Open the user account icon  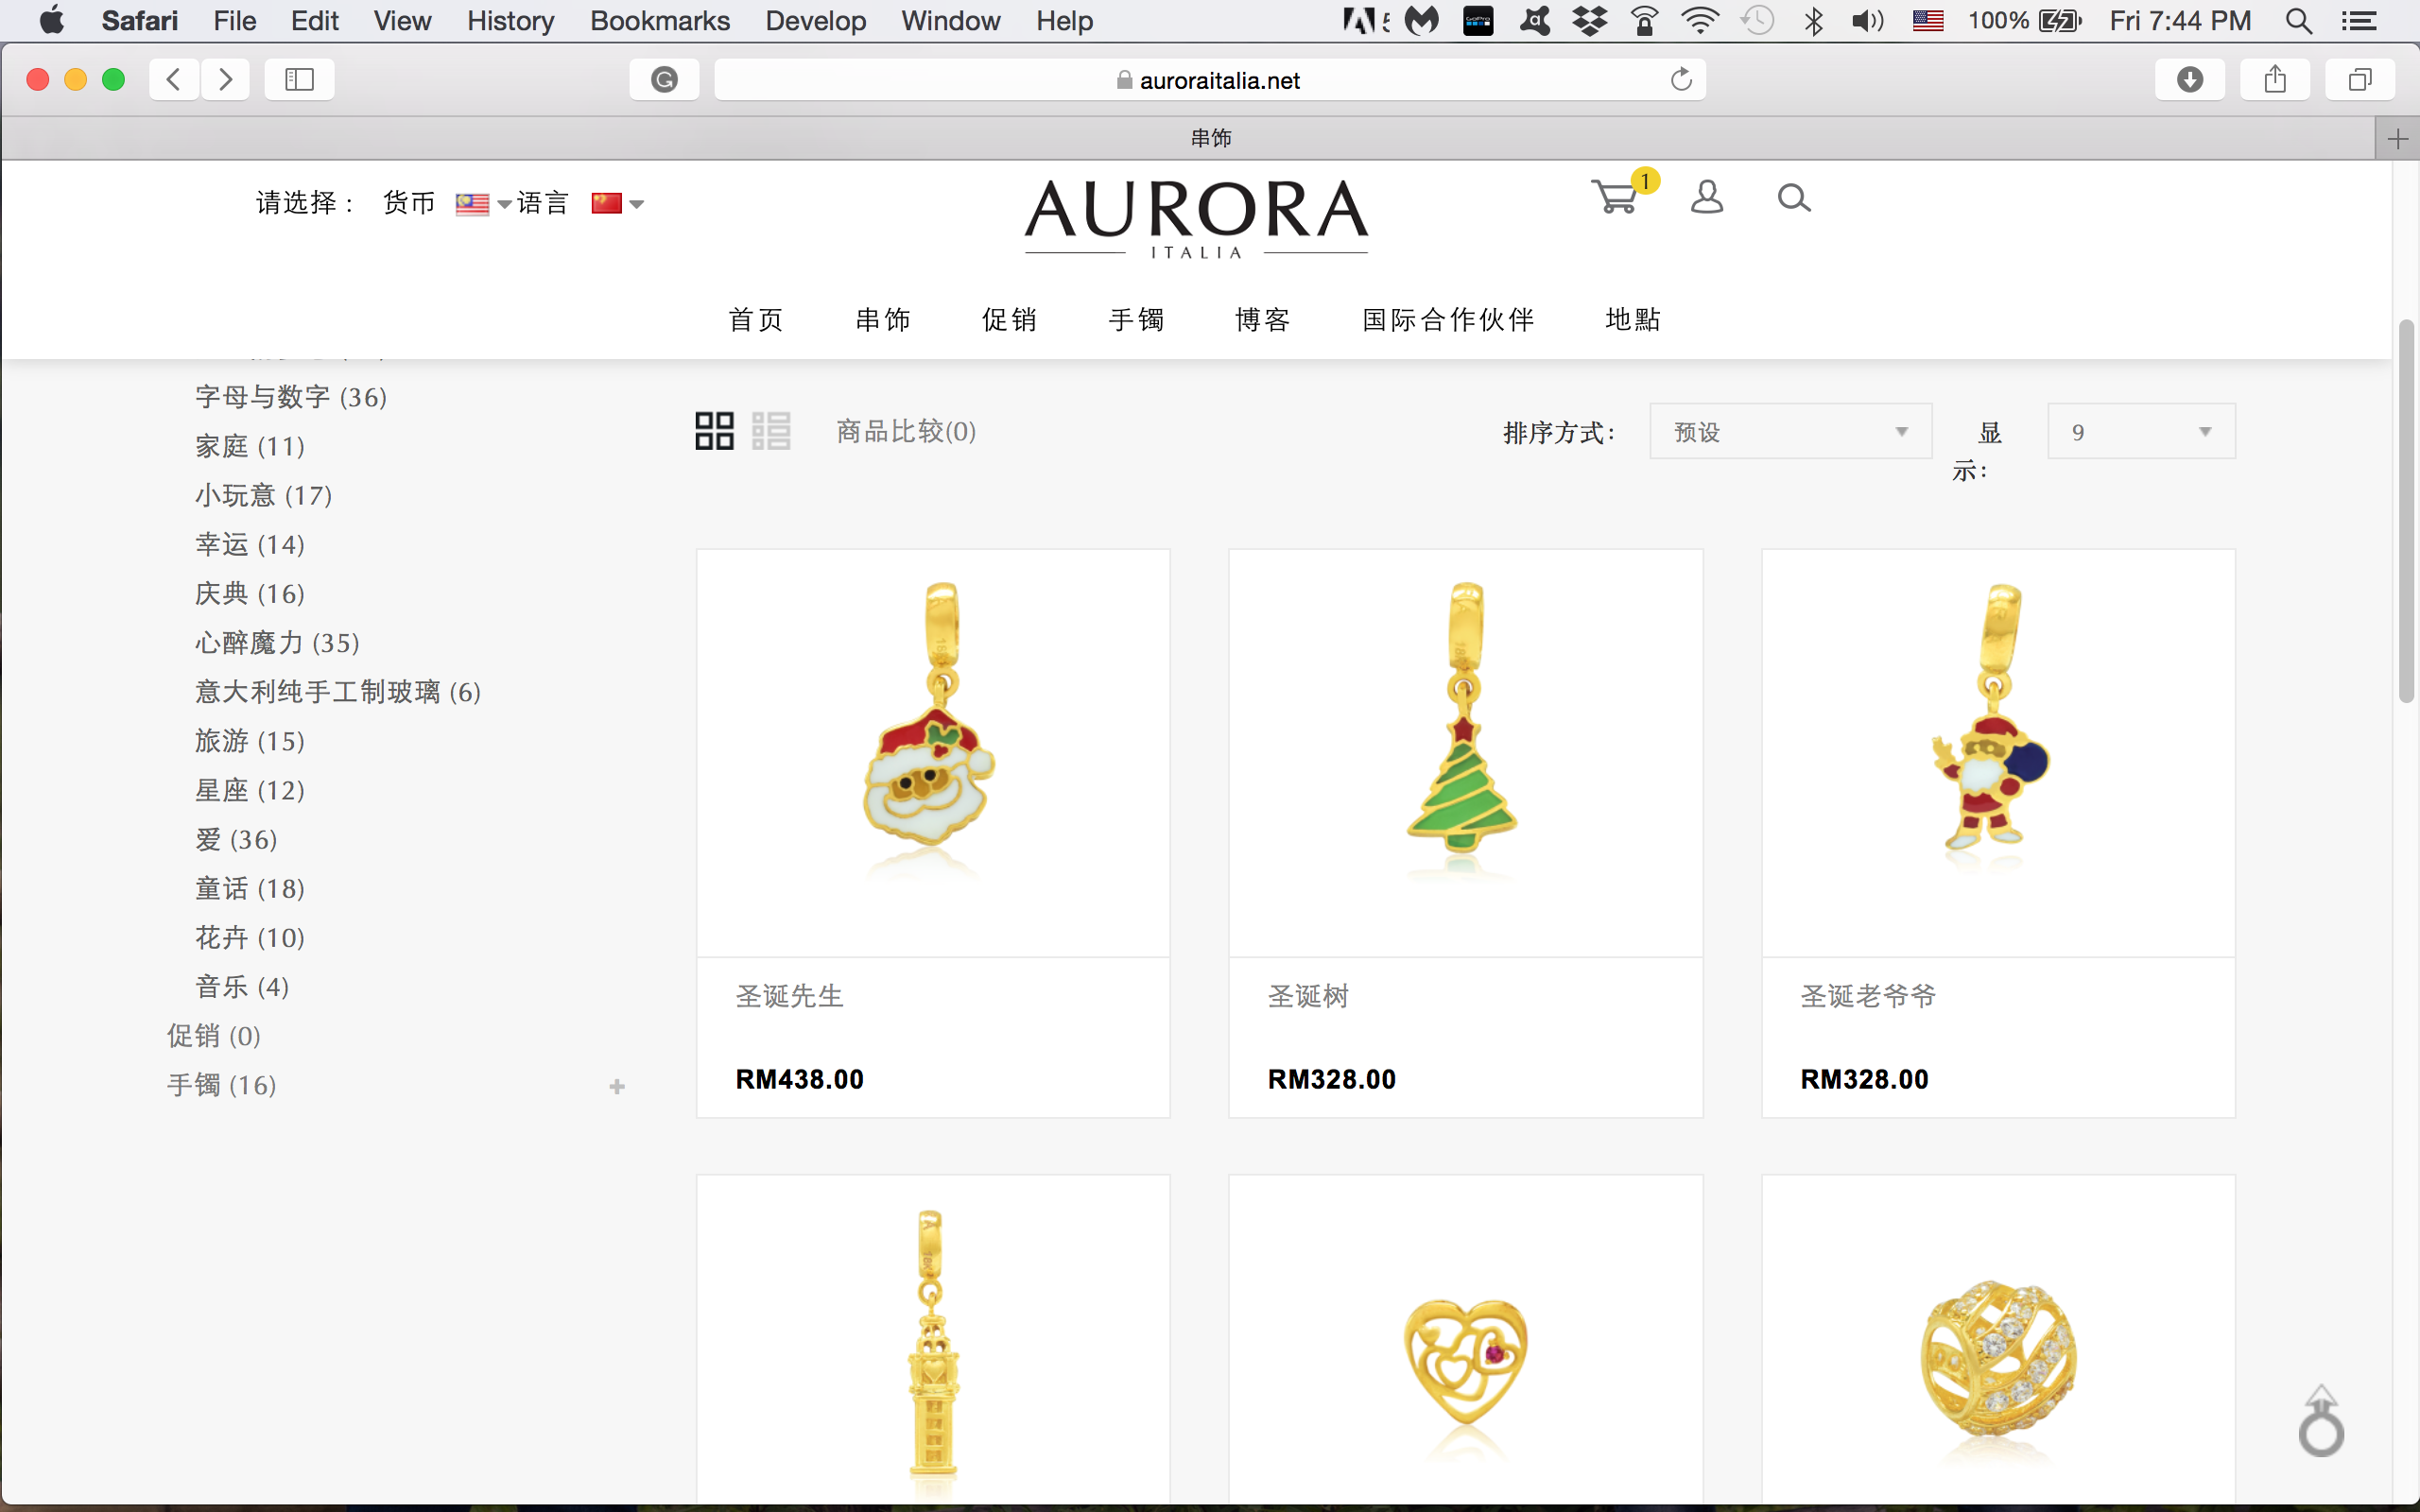tap(1707, 197)
